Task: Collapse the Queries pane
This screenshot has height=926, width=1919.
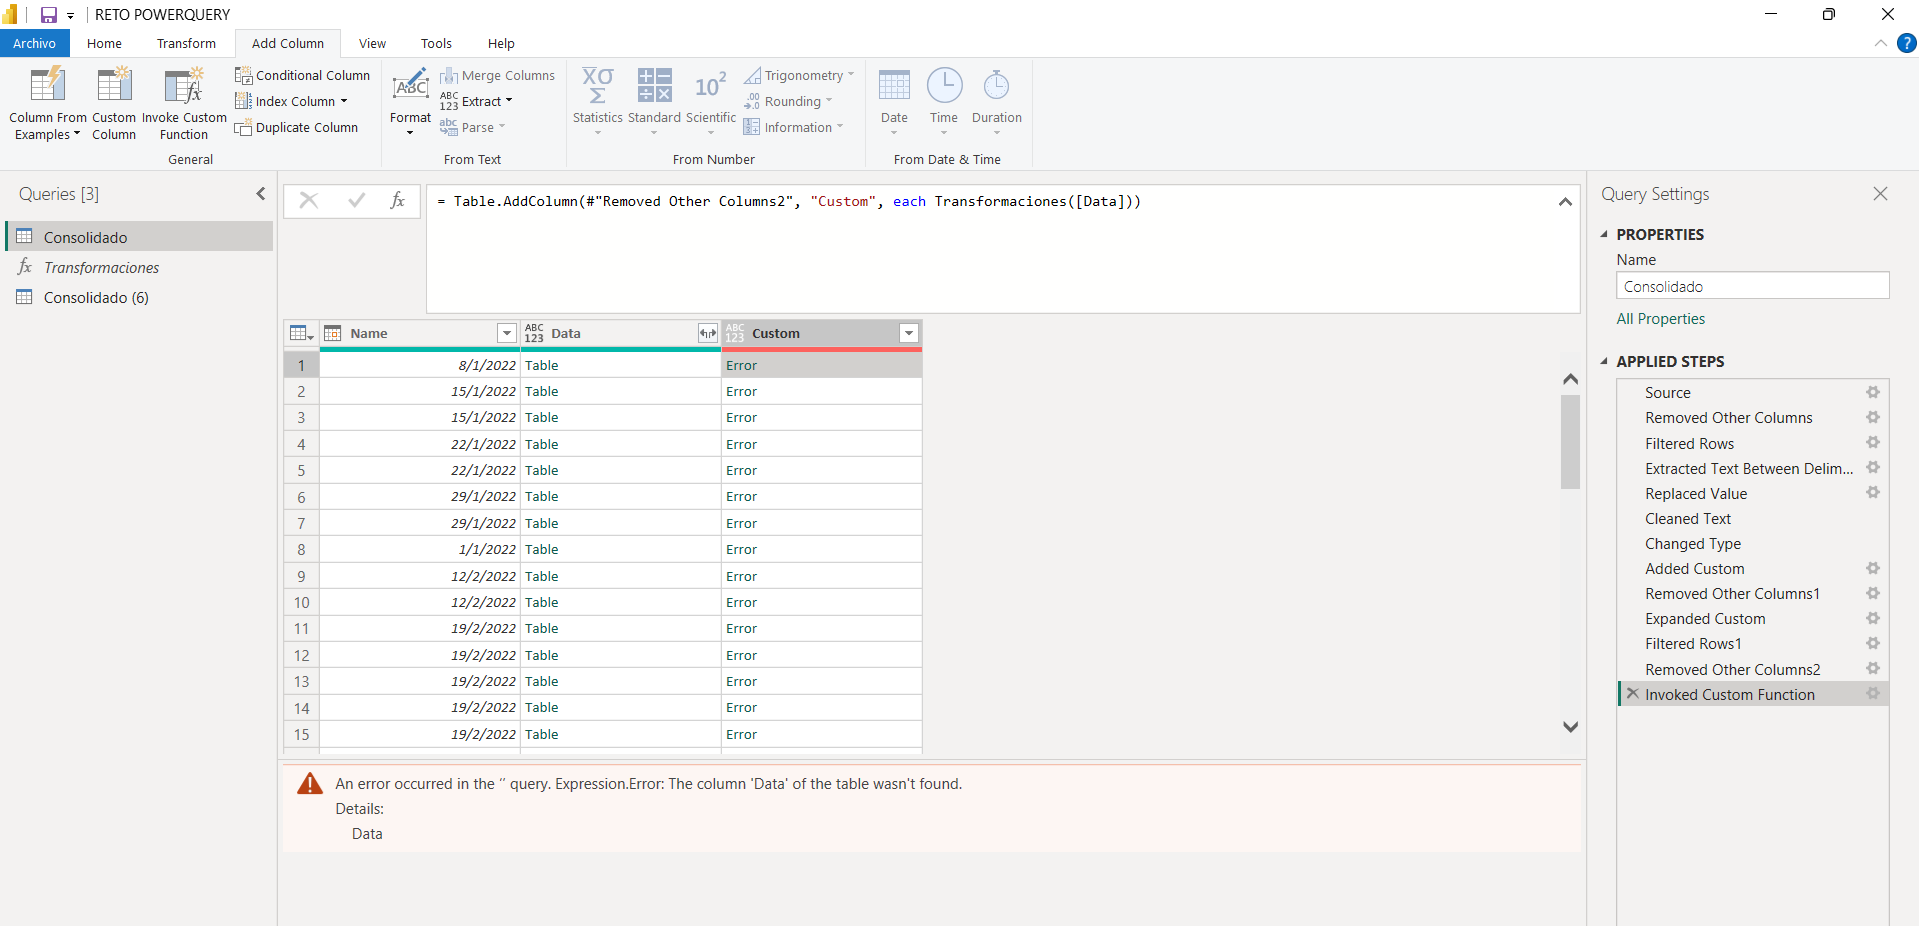Action: tap(261, 194)
